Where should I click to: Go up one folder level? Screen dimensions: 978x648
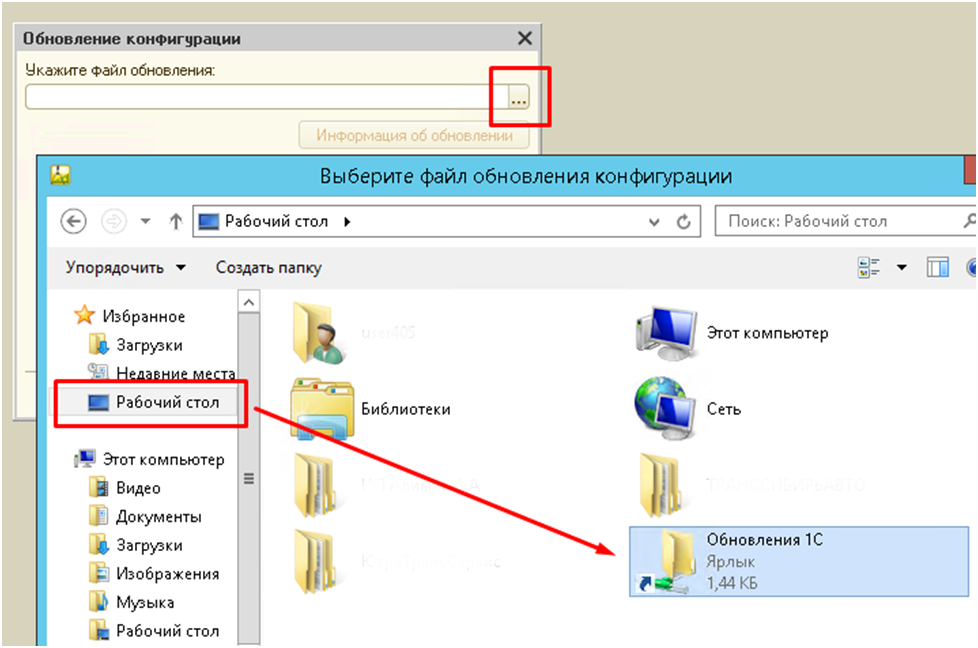176,221
